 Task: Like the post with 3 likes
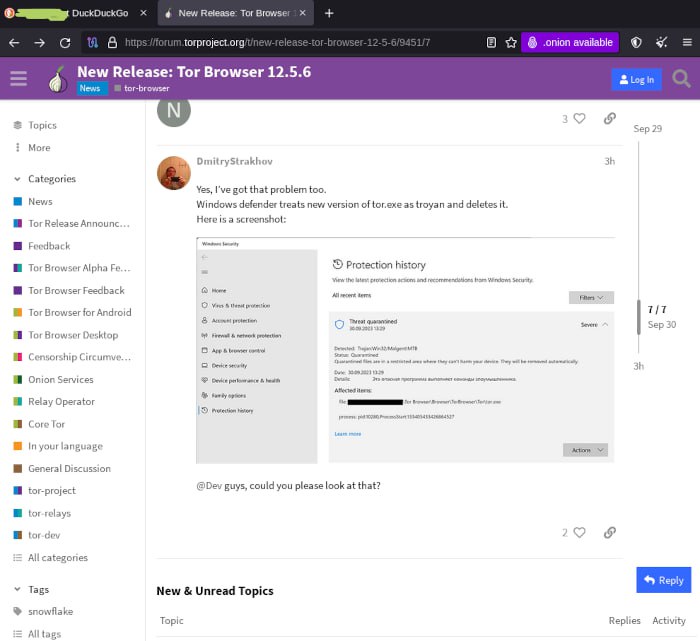pos(579,118)
